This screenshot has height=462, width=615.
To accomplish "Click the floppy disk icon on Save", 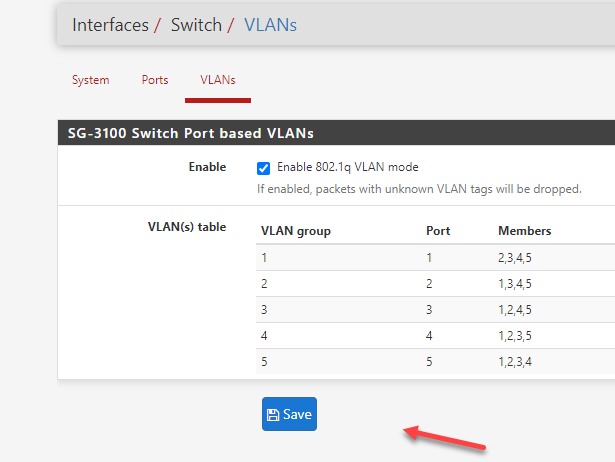I will coord(273,415).
